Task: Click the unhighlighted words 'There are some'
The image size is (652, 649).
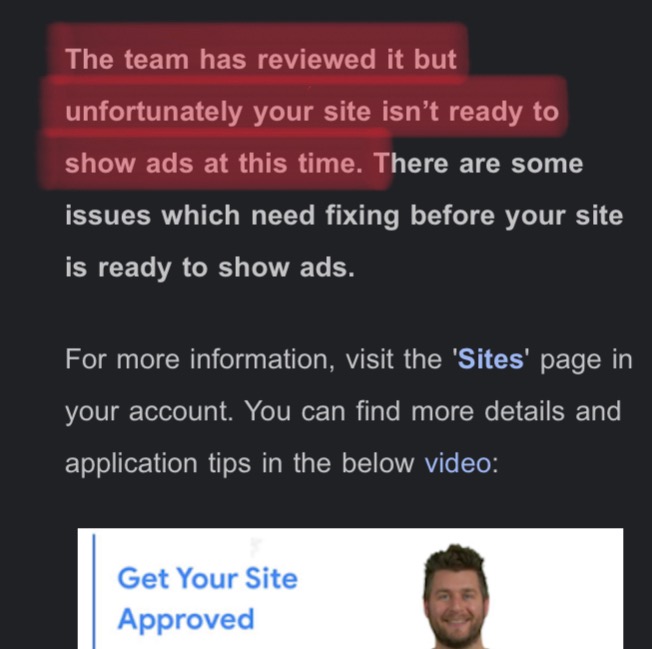Action: tap(478, 163)
